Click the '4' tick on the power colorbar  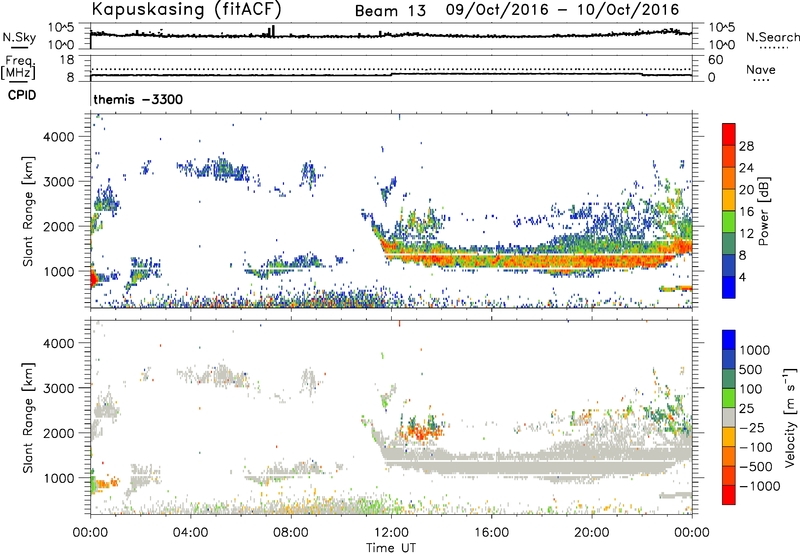(x=742, y=277)
